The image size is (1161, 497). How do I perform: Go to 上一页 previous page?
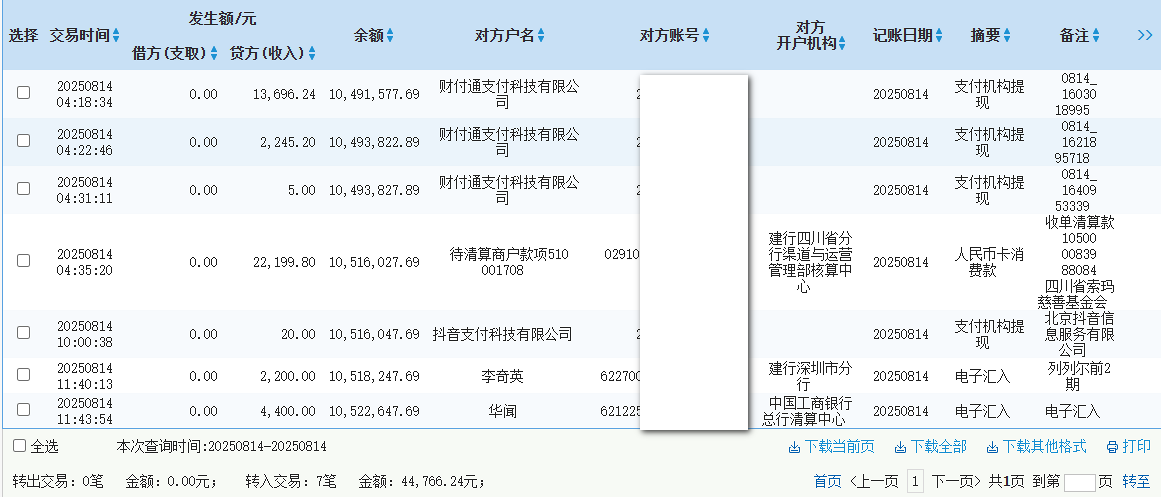(874, 481)
